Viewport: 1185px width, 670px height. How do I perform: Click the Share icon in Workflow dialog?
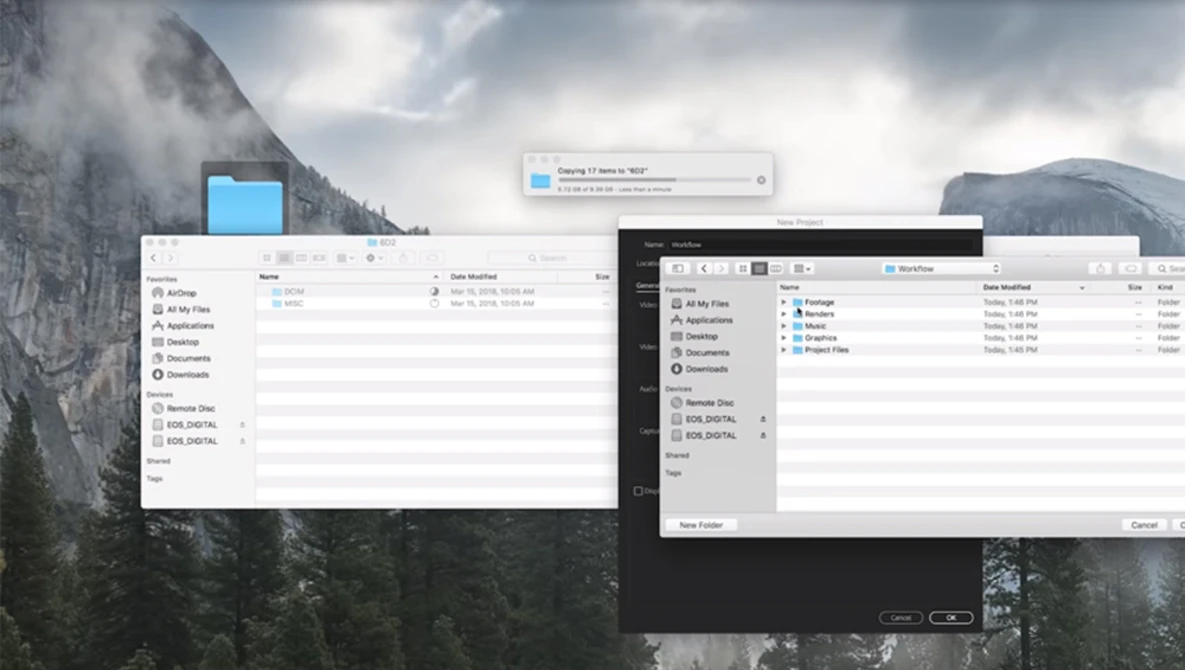[x=1100, y=269]
